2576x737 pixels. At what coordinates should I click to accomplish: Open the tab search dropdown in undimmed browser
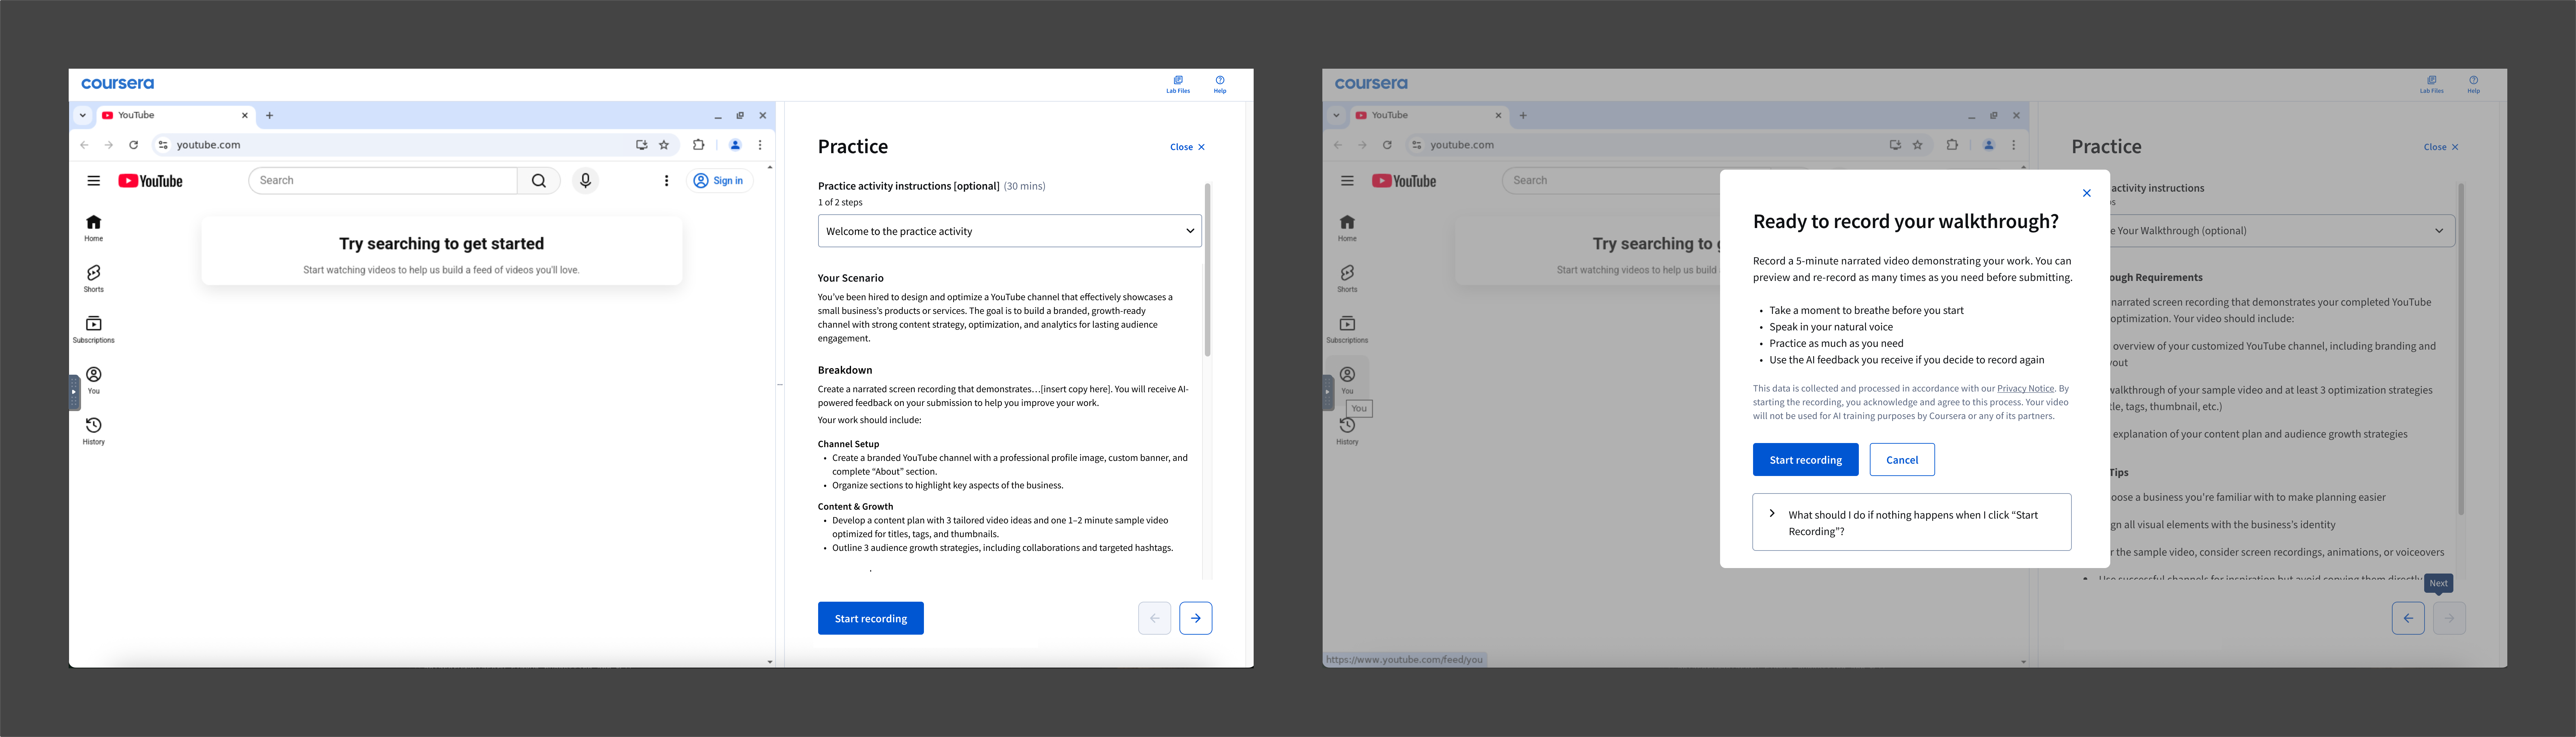(x=83, y=115)
